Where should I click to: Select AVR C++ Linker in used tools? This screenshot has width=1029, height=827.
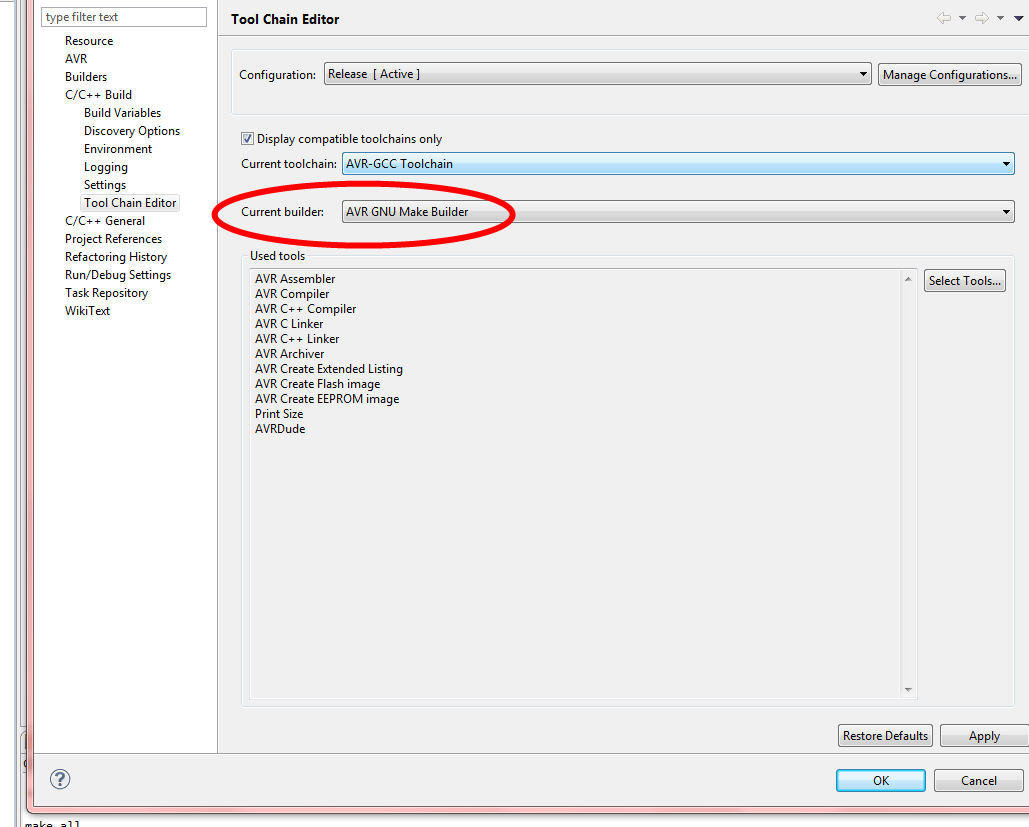pyautogui.click(x=297, y=339)
